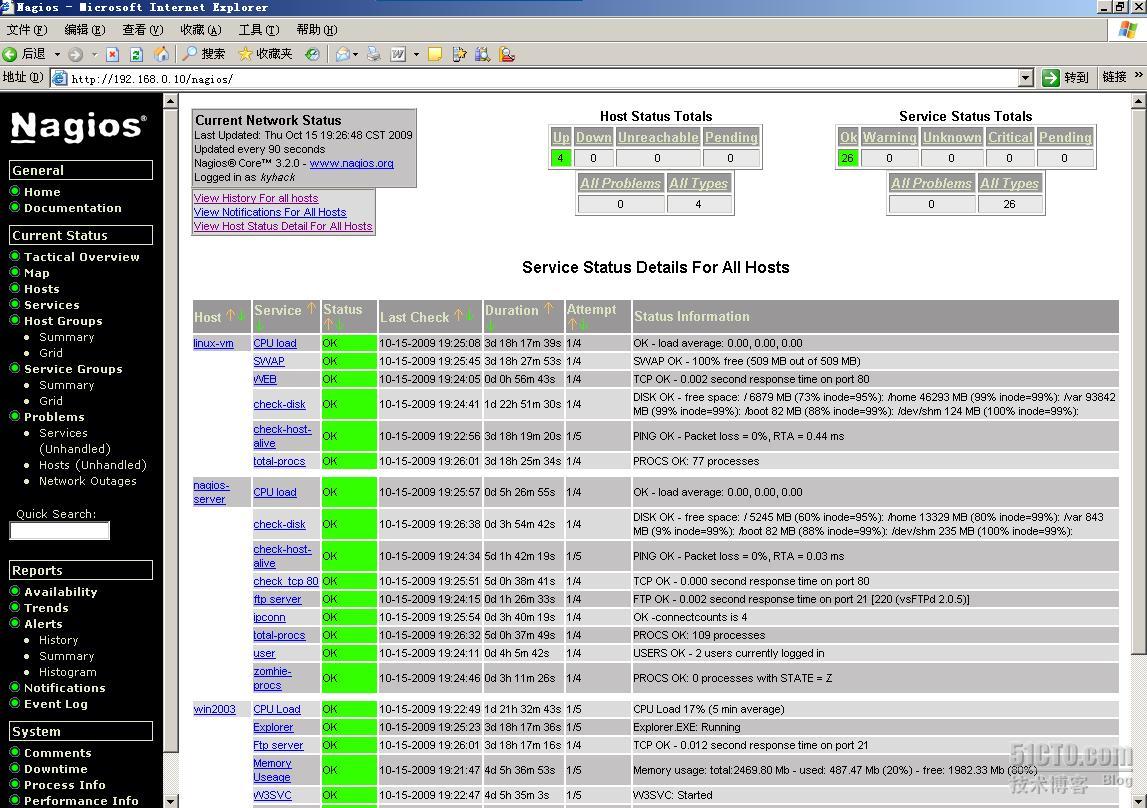
Task: Click the Stop loading icon
Action: click(x=113, y=54)
